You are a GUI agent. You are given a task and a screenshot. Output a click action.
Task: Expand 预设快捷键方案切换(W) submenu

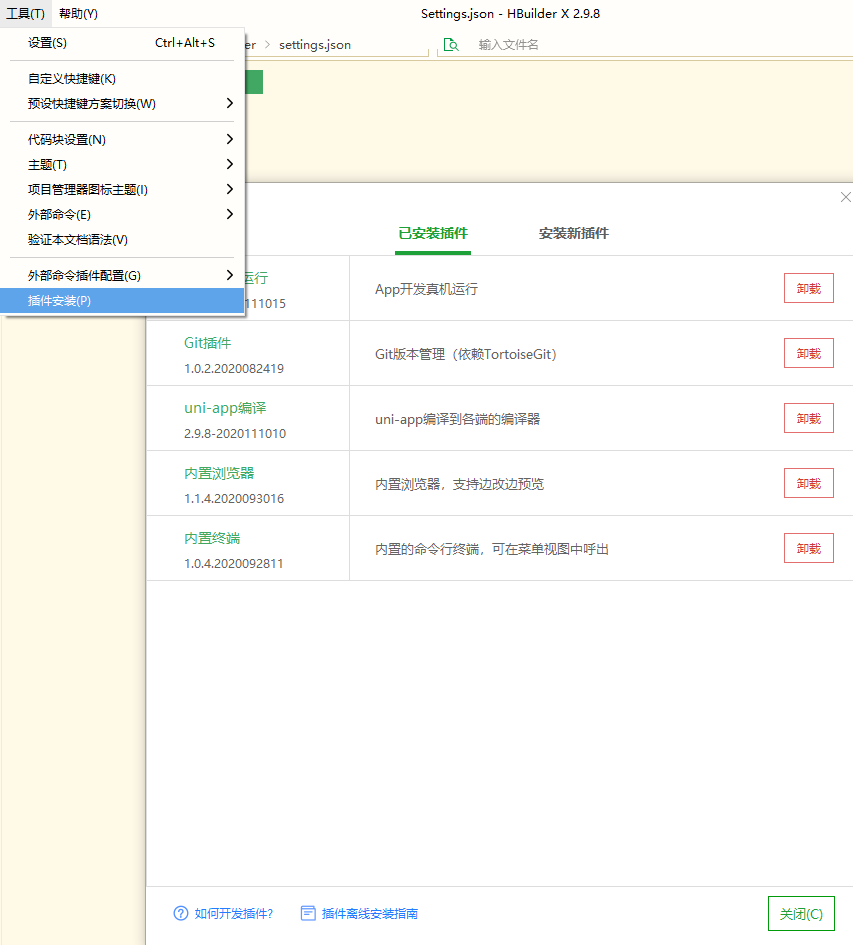122,104
